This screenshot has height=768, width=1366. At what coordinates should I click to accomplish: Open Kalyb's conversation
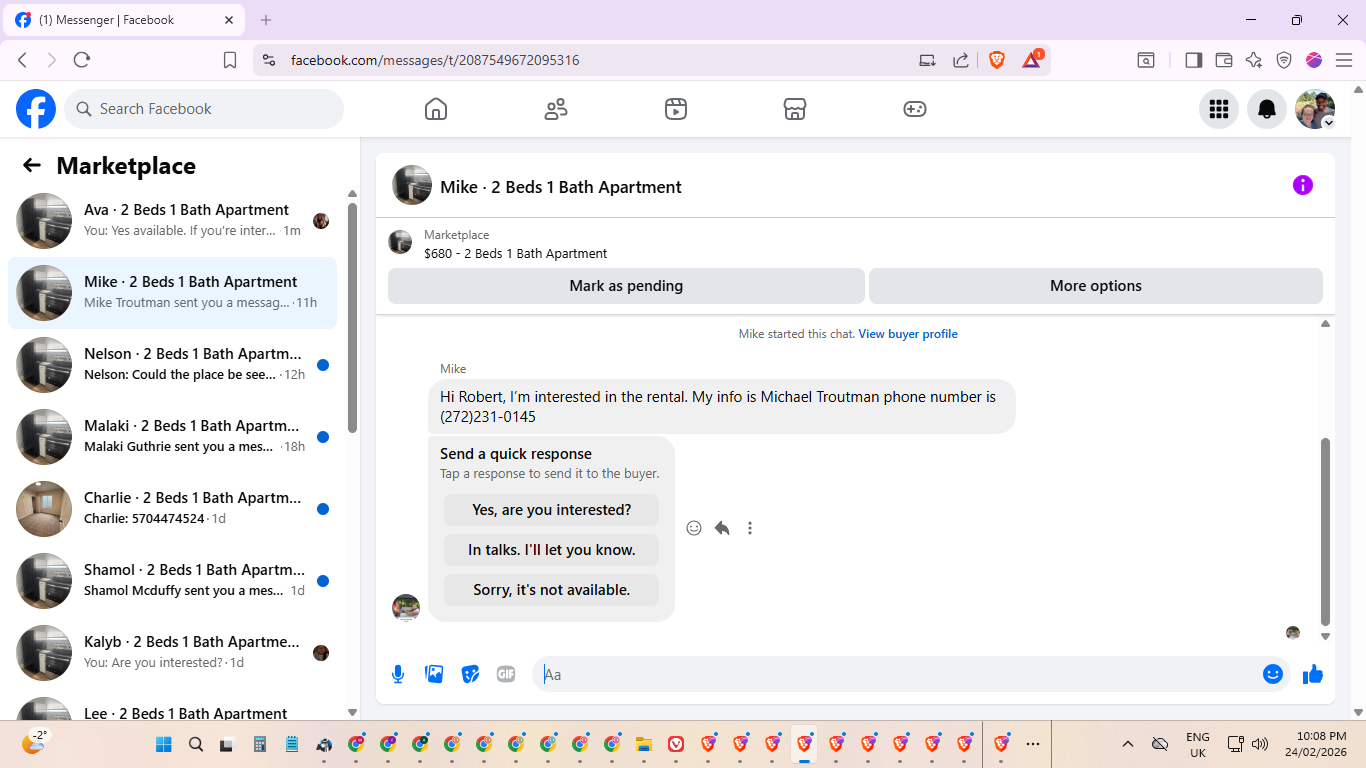172,653
